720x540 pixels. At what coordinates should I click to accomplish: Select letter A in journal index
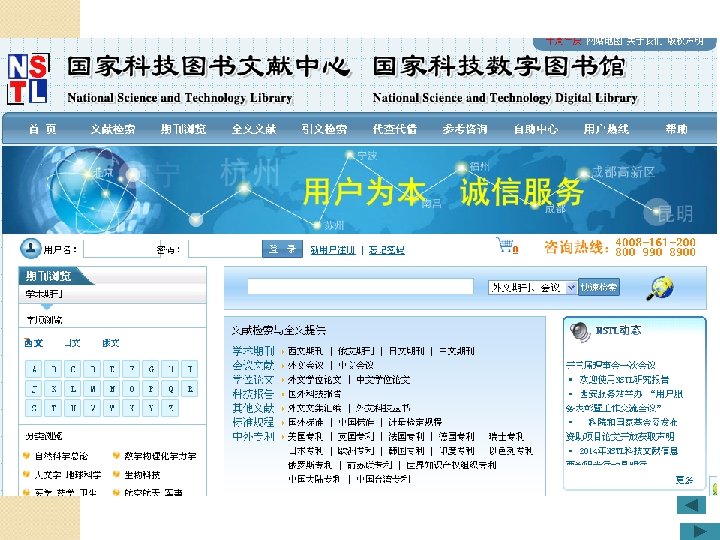[x=34, y=369]
